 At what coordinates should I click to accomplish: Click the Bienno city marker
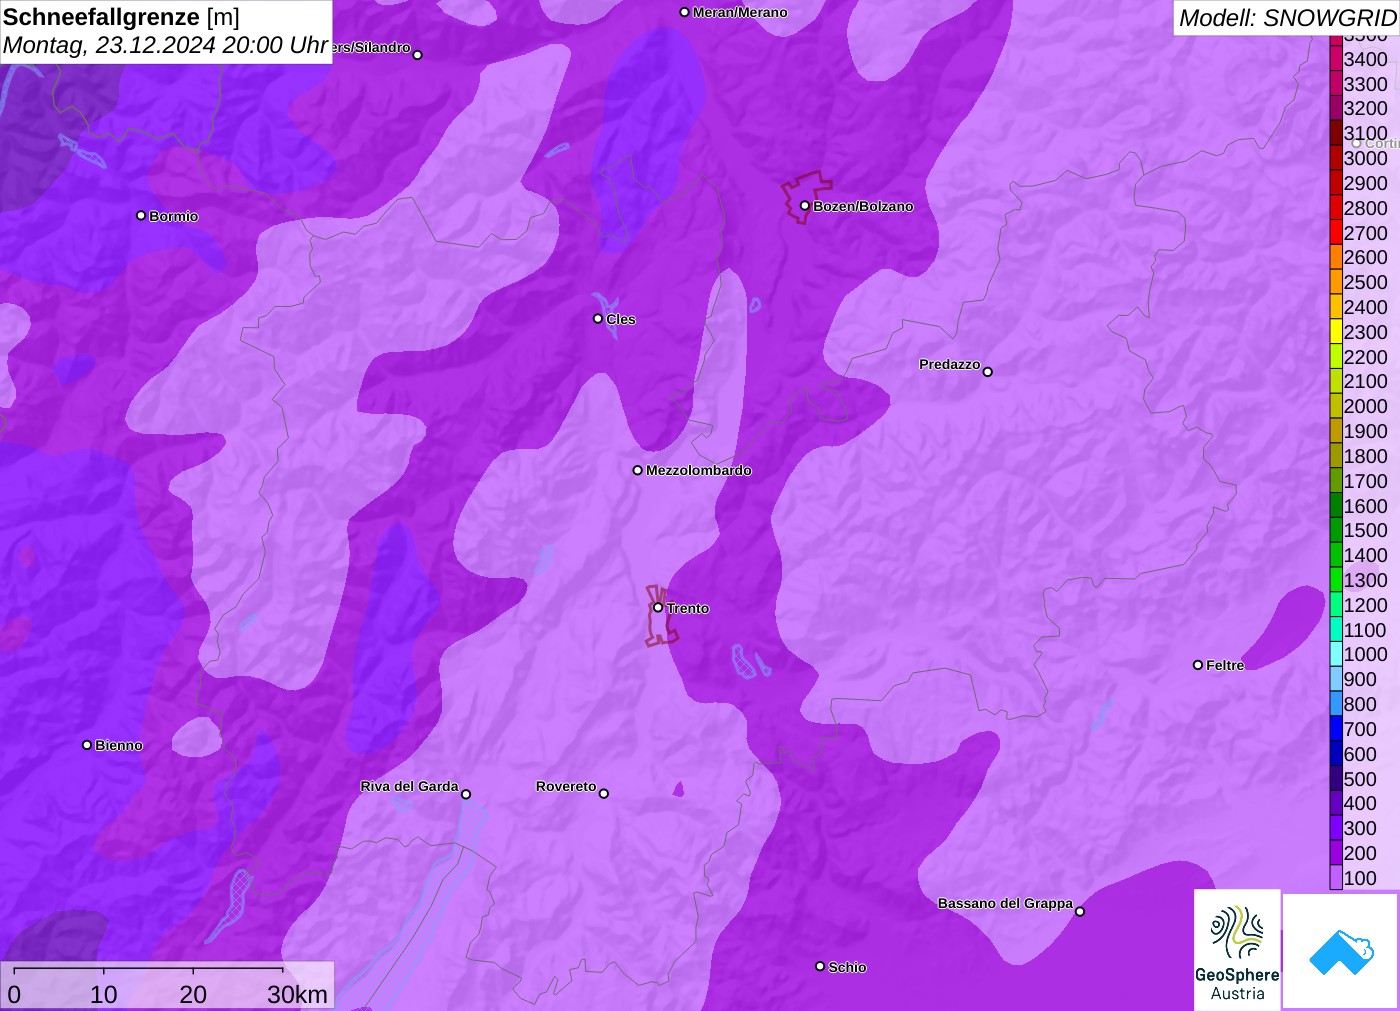[x=87, y=745]
